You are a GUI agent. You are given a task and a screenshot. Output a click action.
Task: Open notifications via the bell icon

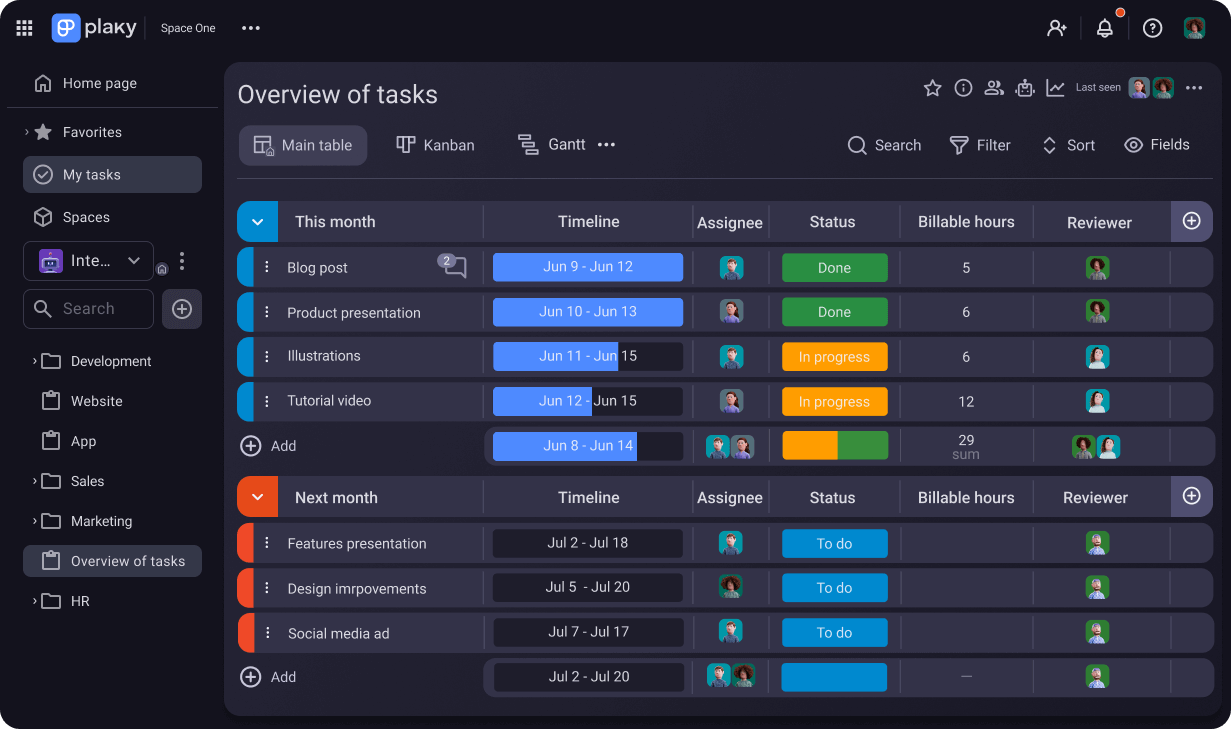[1104, 27]
